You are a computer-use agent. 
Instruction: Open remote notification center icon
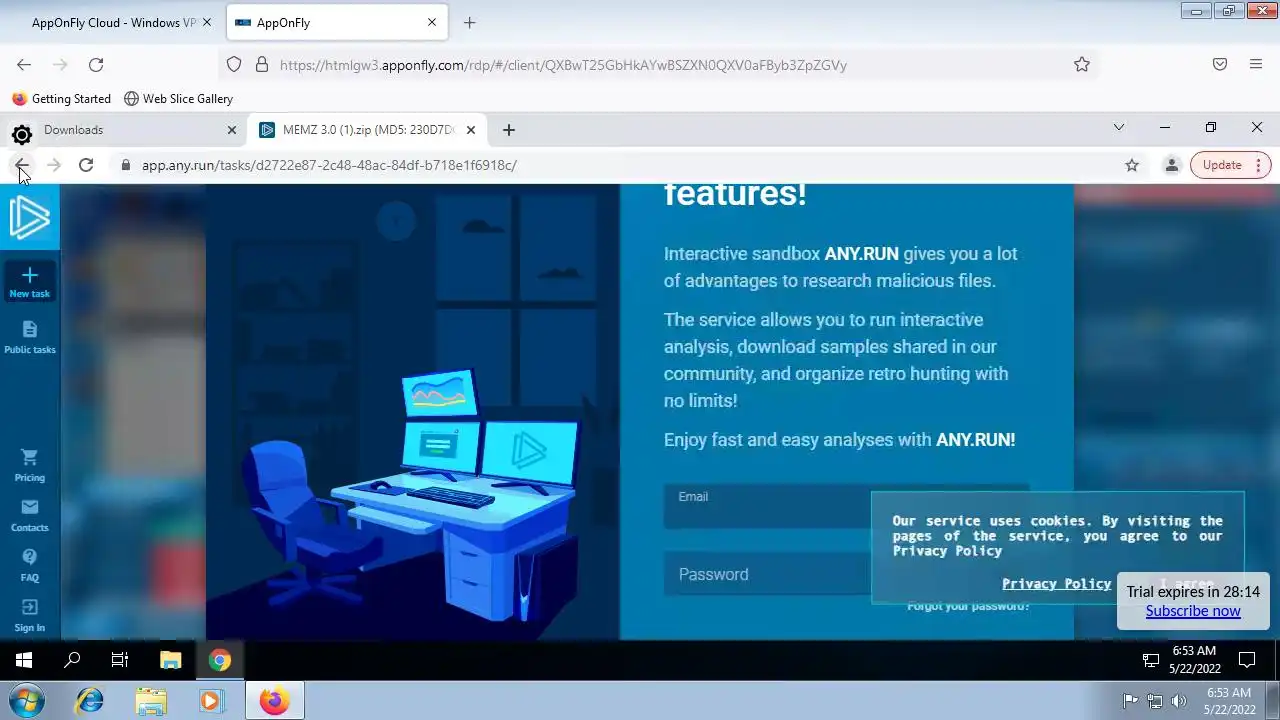coord(1247,660)
